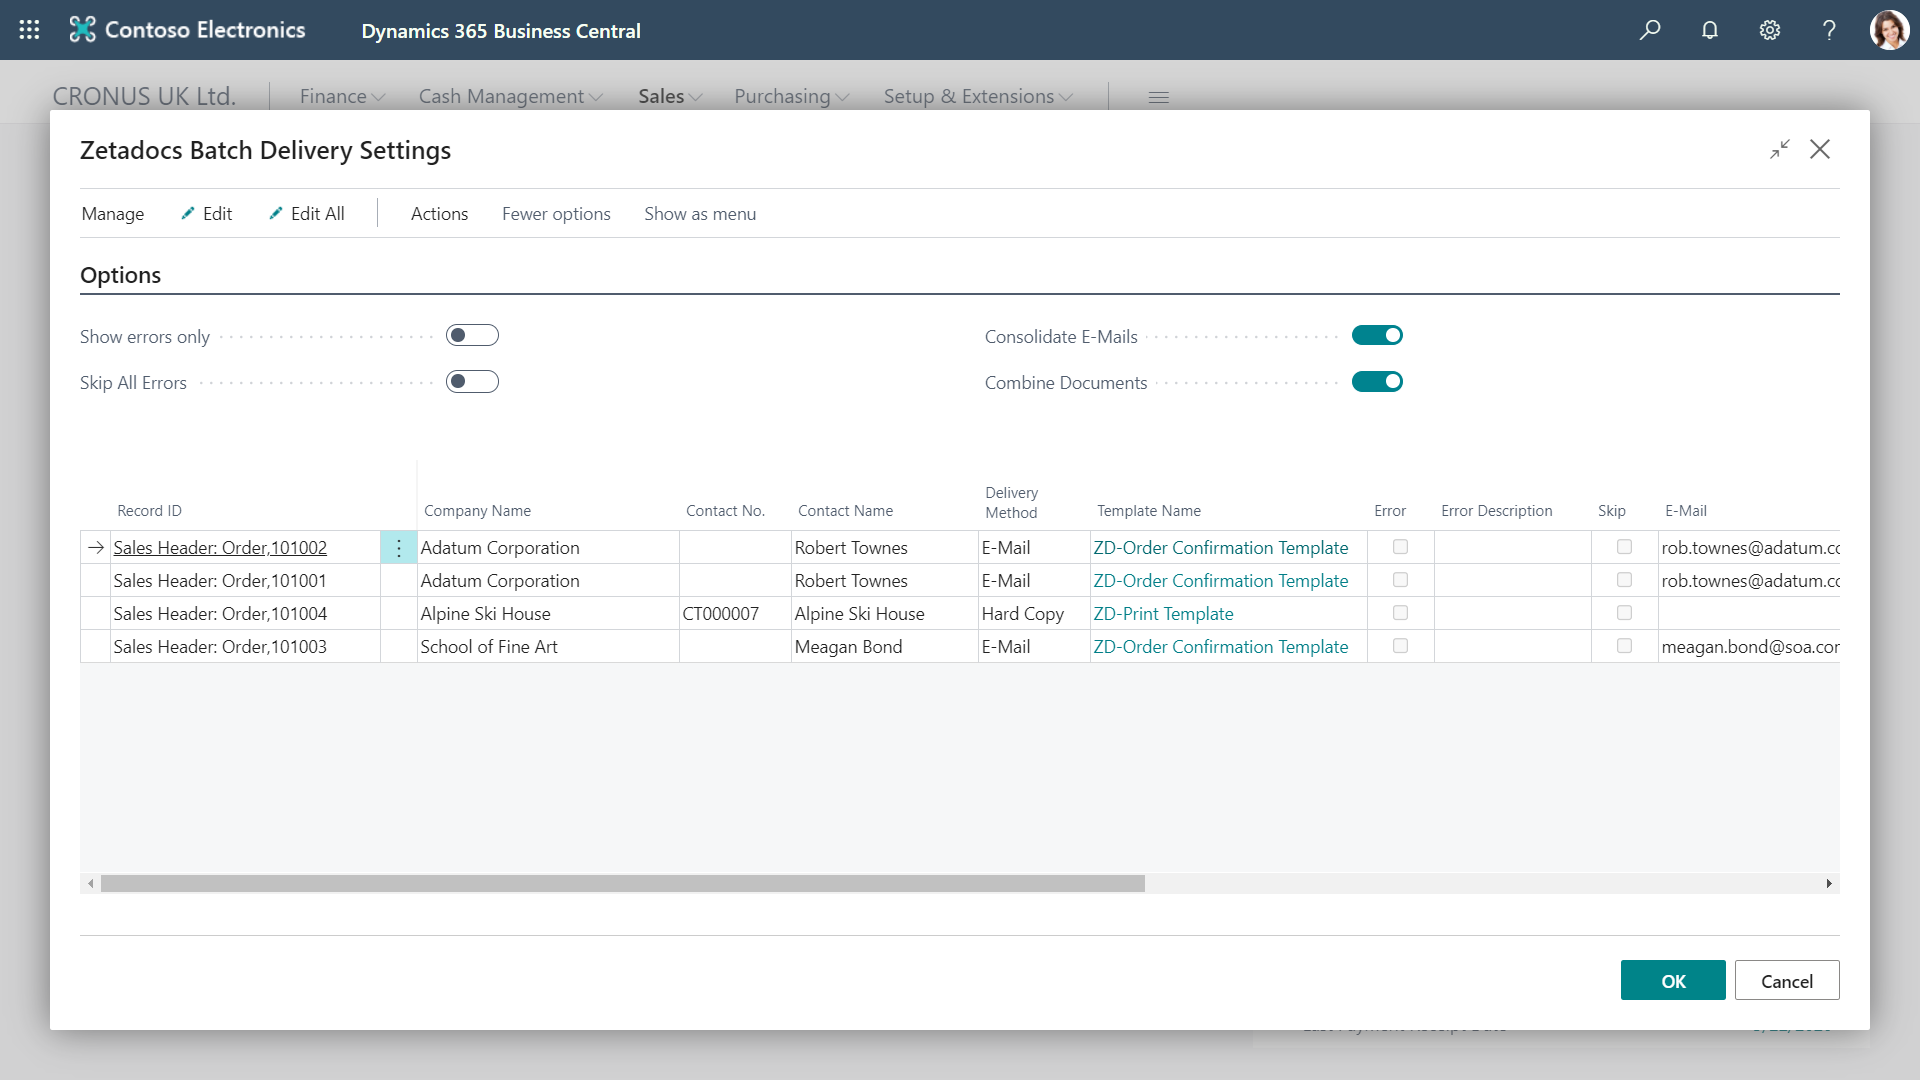Select the Fewer options menu item

(556, 214)
